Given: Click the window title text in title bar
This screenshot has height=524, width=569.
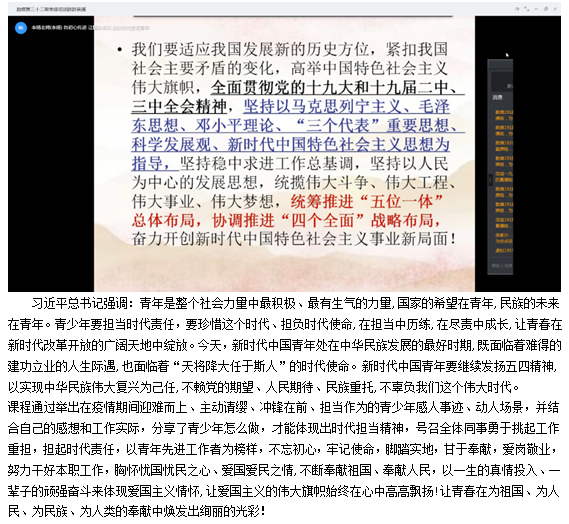Looking at the screenshot, I should tap(51, 9).
